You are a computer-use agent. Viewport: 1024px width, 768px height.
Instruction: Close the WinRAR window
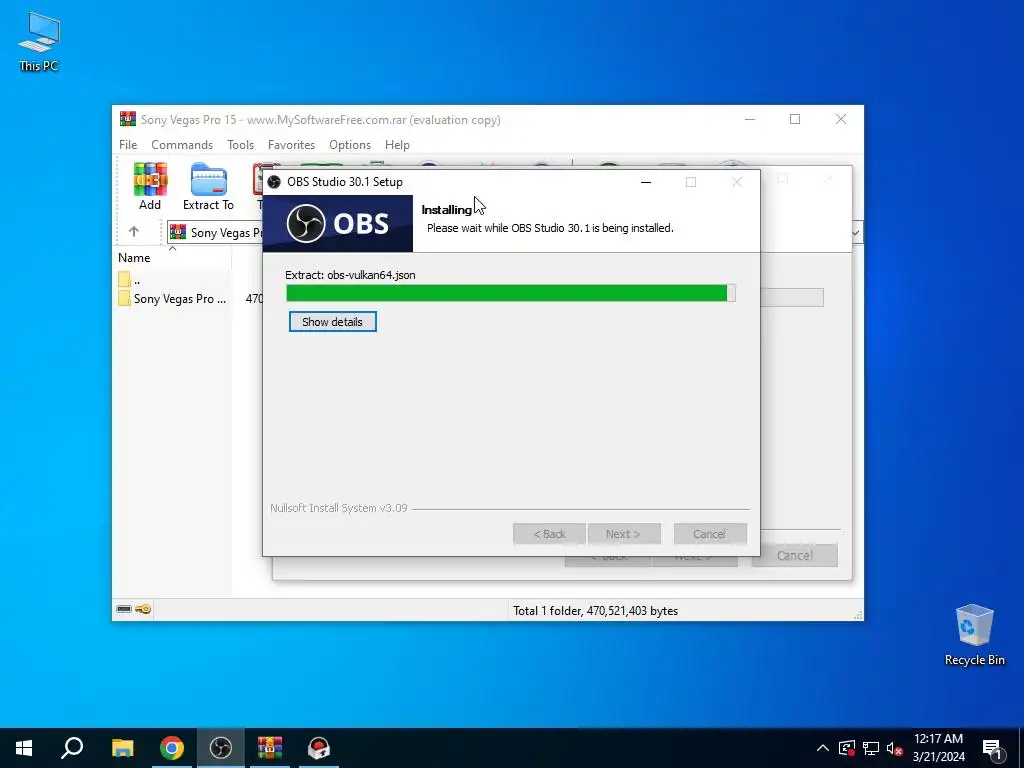point(841,119)
